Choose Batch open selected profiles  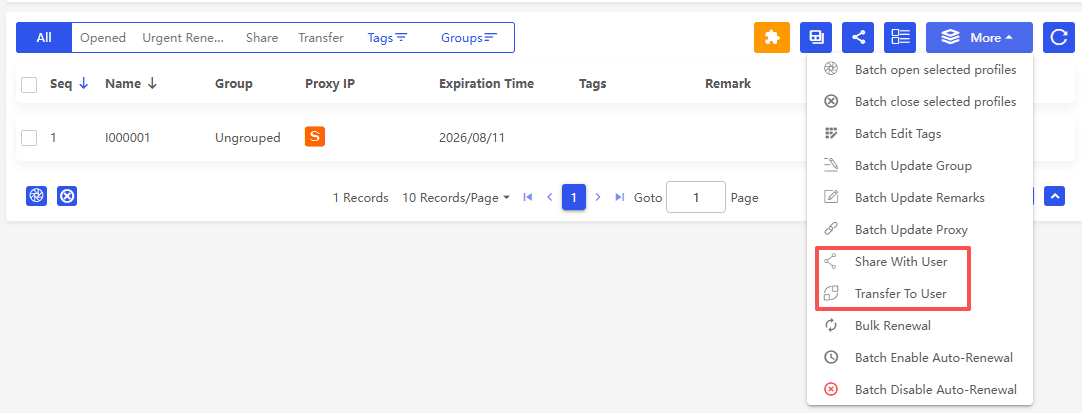coord(920,70)
